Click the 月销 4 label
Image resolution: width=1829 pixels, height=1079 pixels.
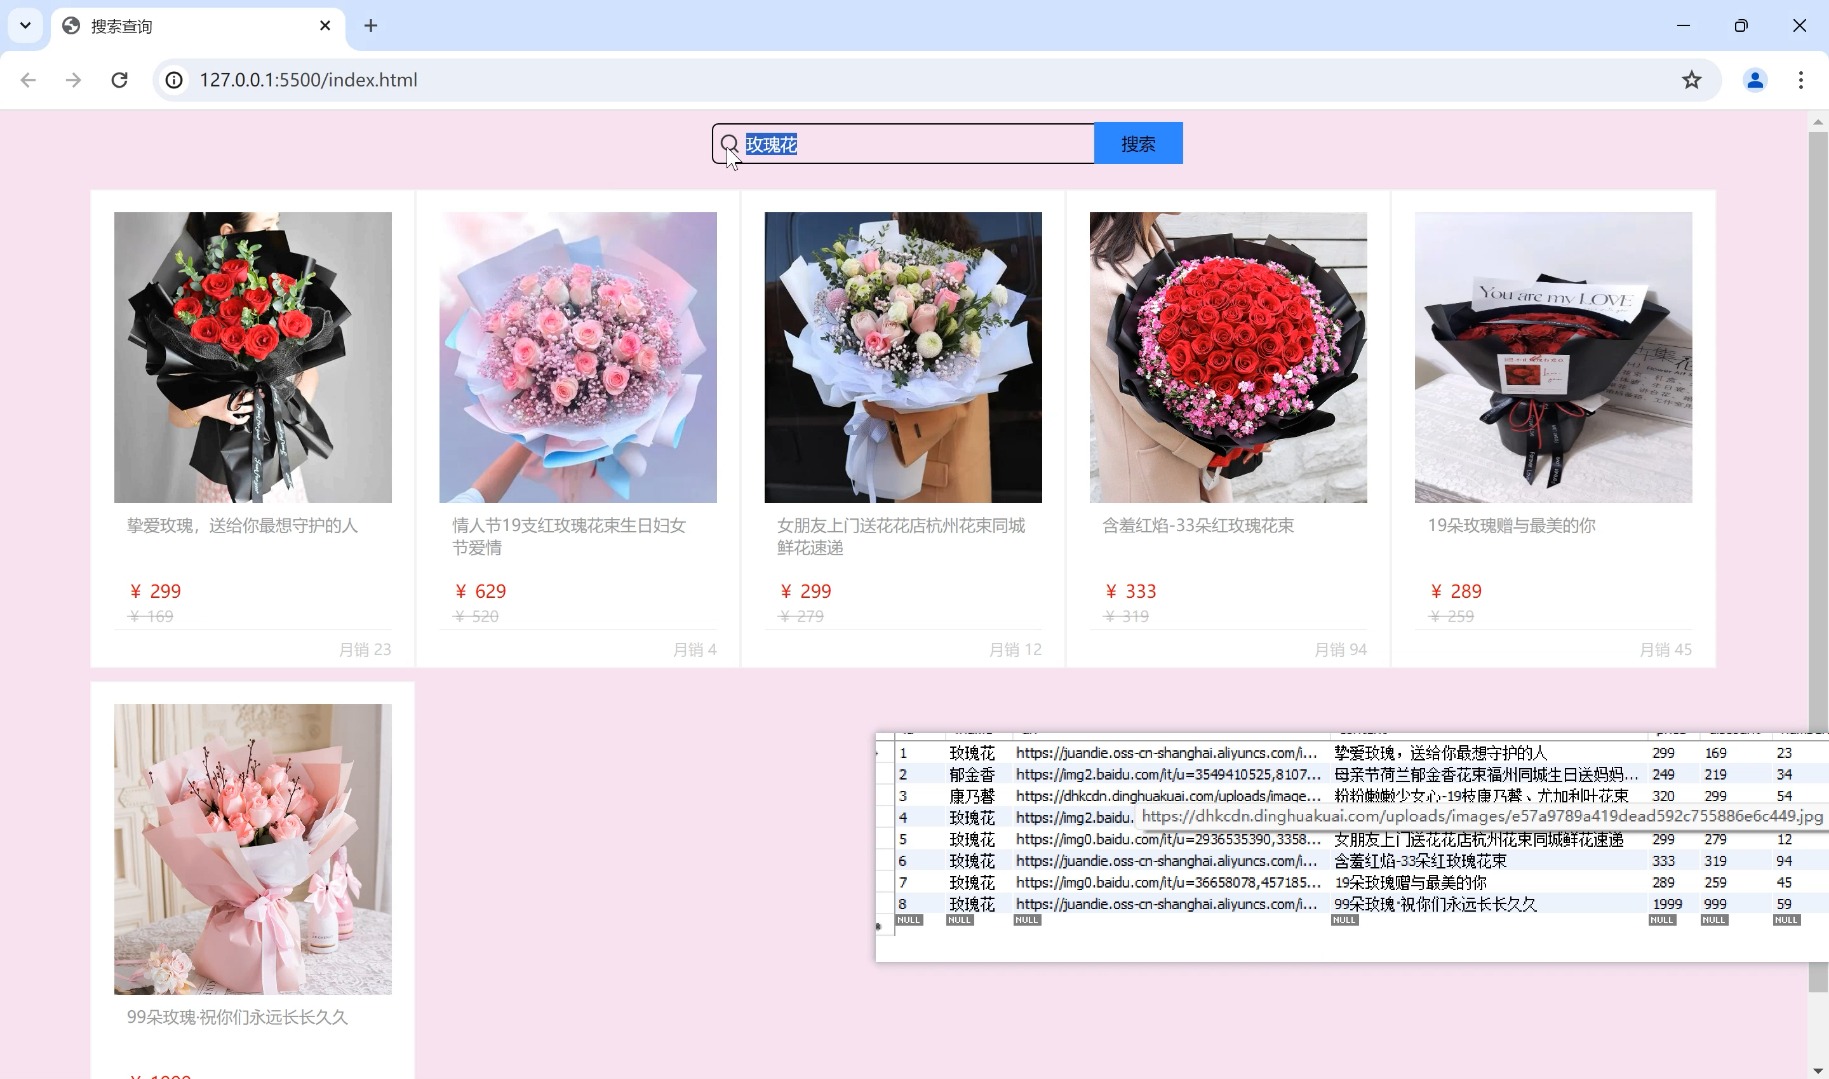695,650
